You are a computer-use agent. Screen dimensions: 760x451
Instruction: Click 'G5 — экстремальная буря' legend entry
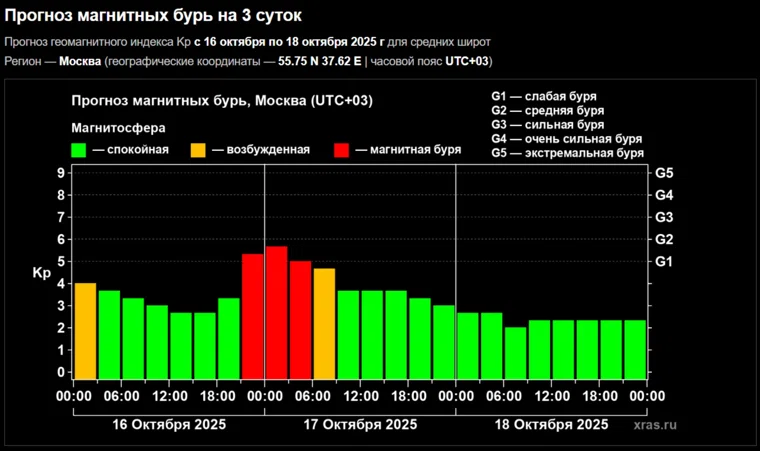tap(567, 153)
